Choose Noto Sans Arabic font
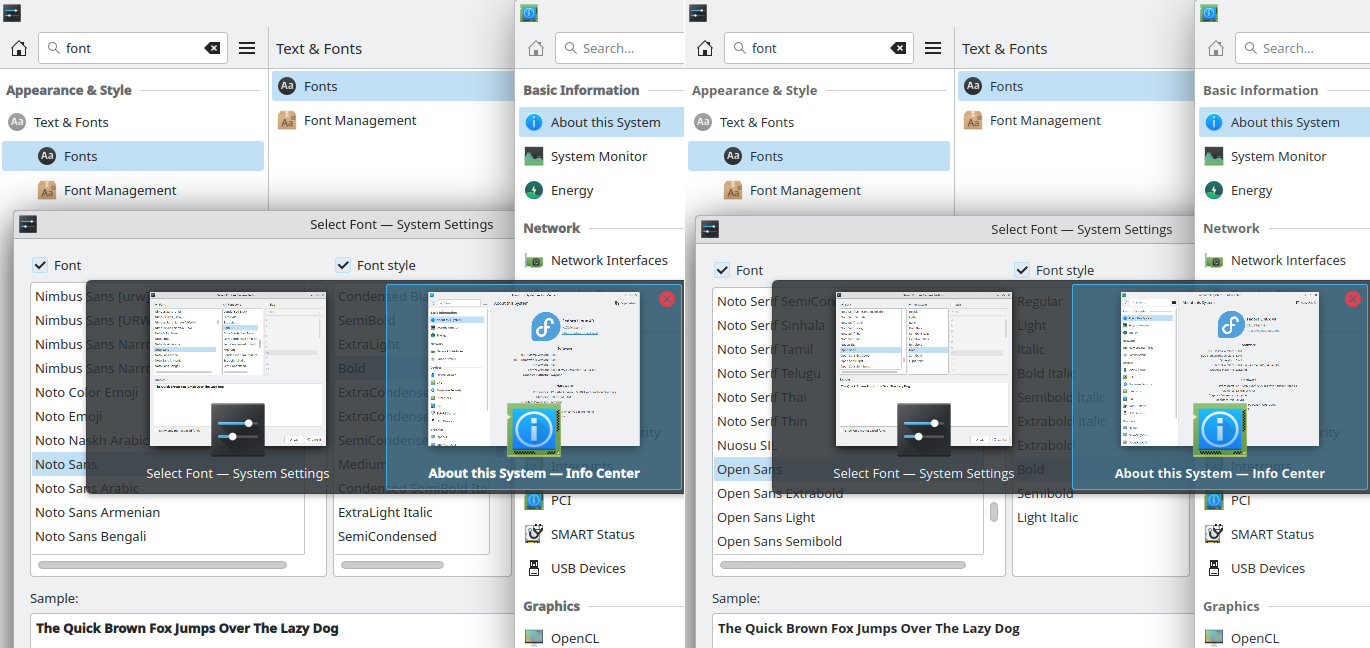Viewport: 1370px width, 648px height. (x=88, y=488)
